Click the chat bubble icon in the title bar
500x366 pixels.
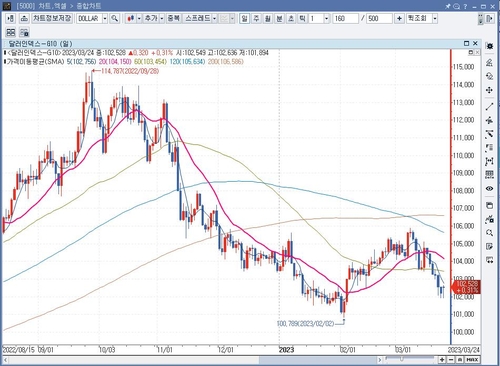[x=457, y=6]
